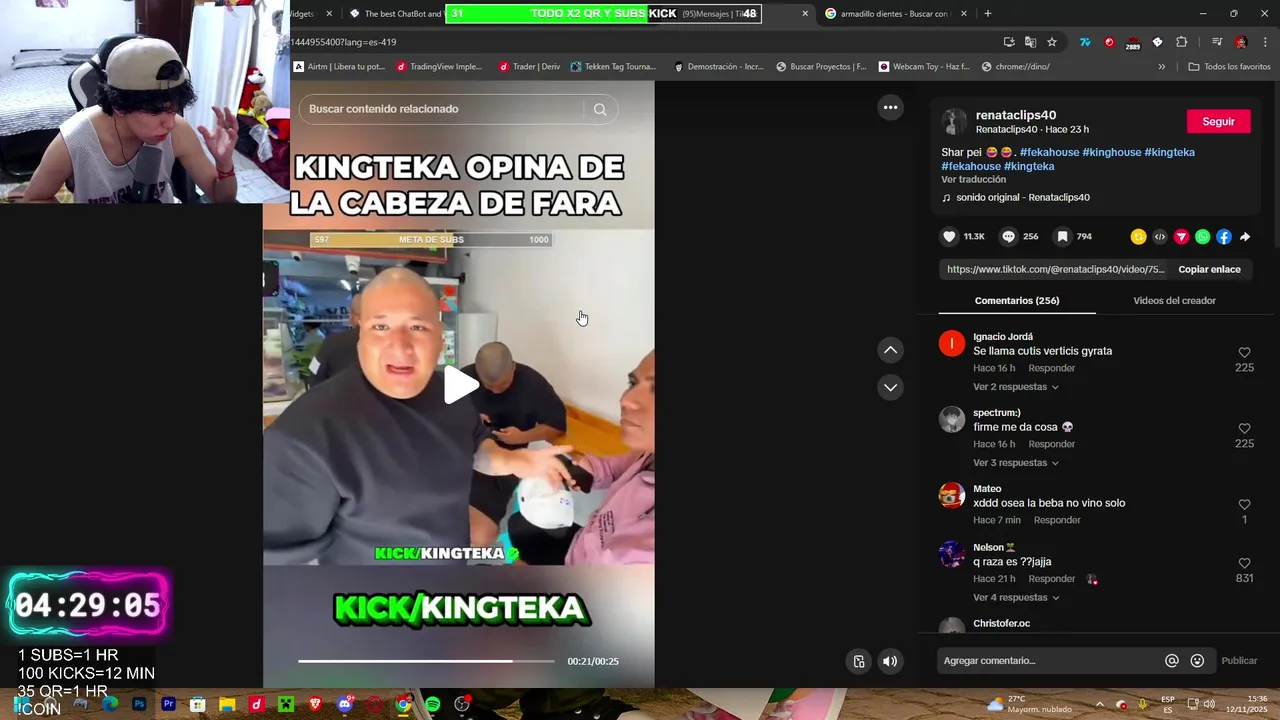1280x720 pixels.
Task: Click the renataclips40 avatar thumbnail
Action: tap(954, 122)
